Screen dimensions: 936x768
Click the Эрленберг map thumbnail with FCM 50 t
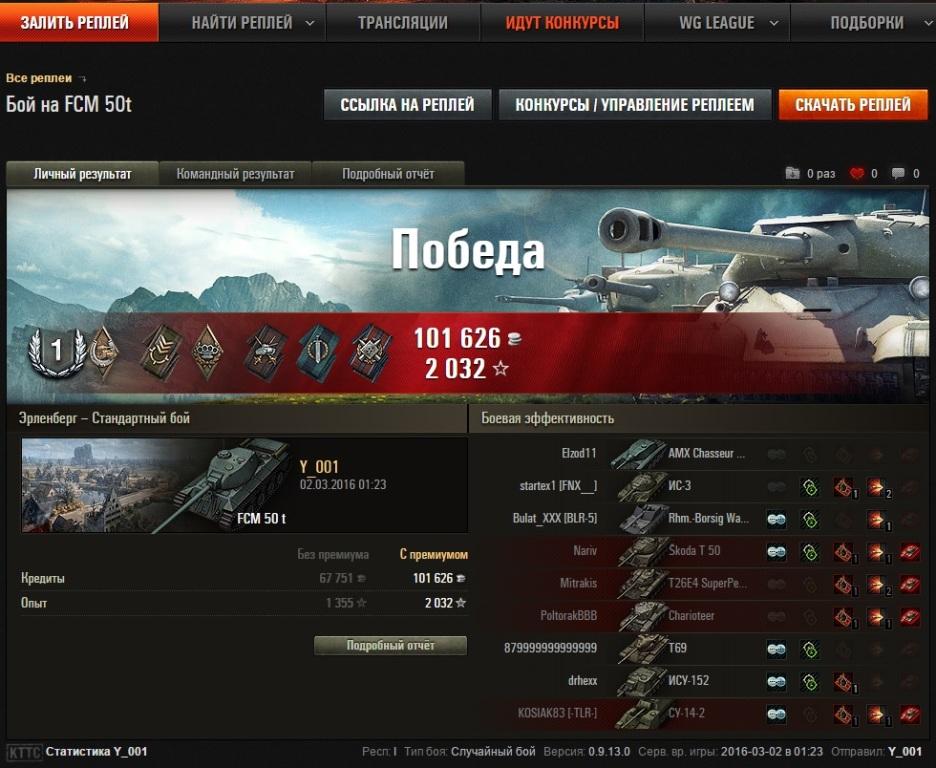[x=156, y=485]
